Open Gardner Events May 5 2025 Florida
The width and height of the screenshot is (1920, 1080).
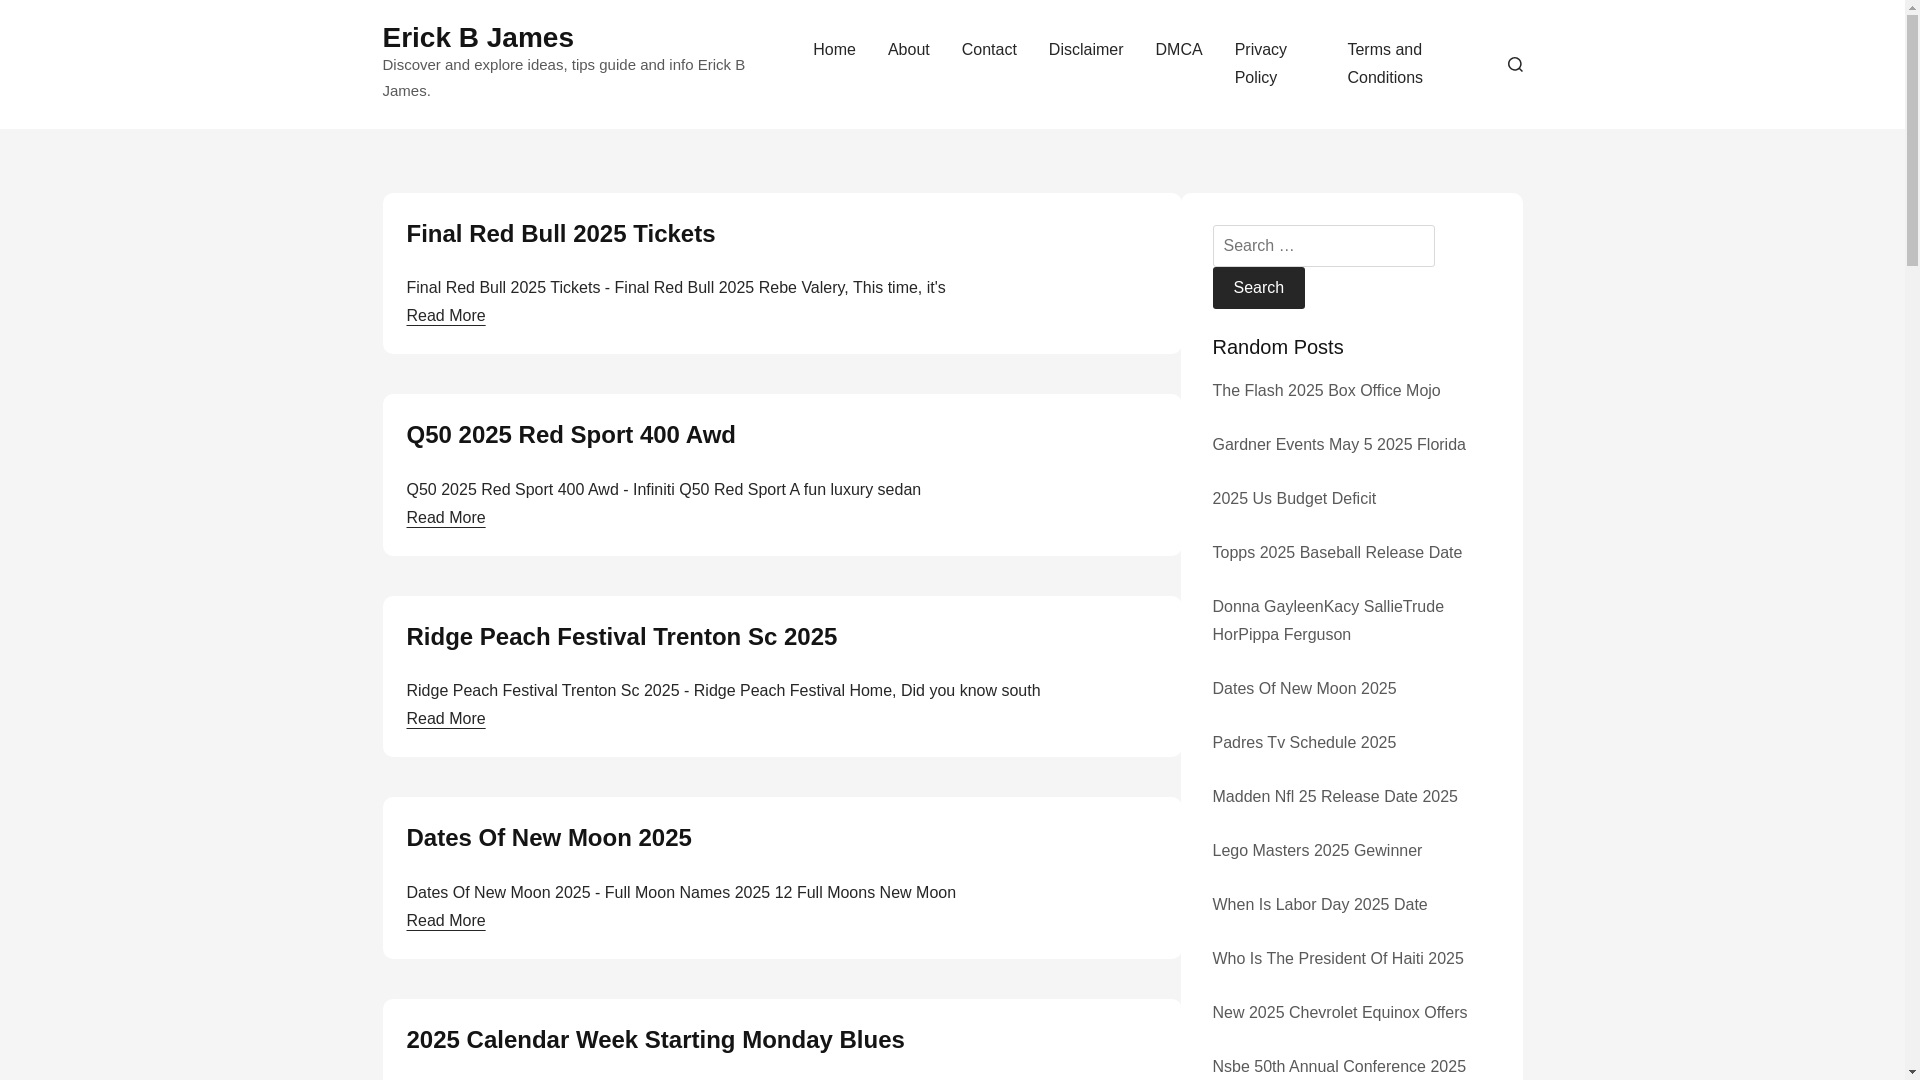point(1338,445)
